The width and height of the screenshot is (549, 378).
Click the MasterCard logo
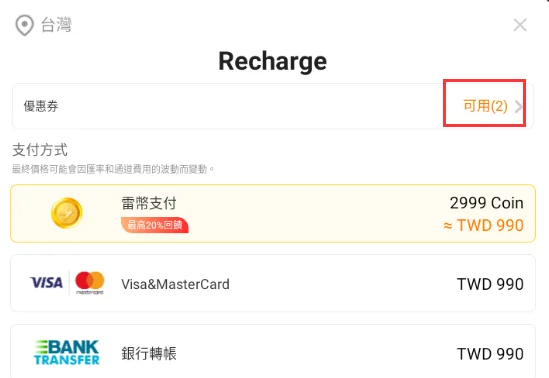pyautogui.click(x=90, y=283)
